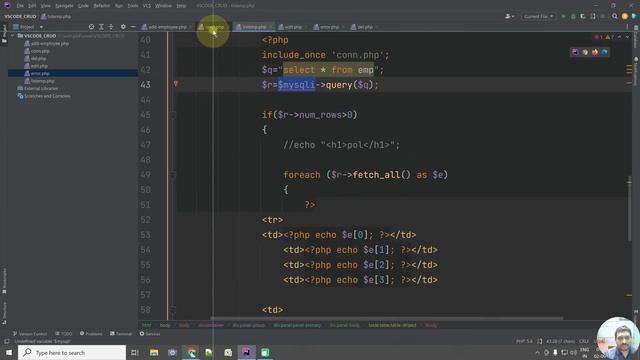Open the VCS menu
640x360 pixels.
coord(147,6)
